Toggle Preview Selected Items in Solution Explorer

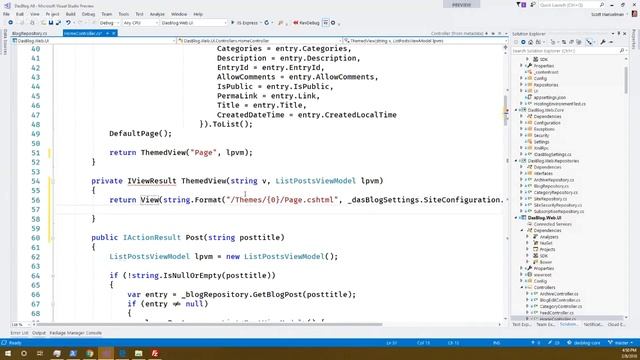click(x=611, y=42)
